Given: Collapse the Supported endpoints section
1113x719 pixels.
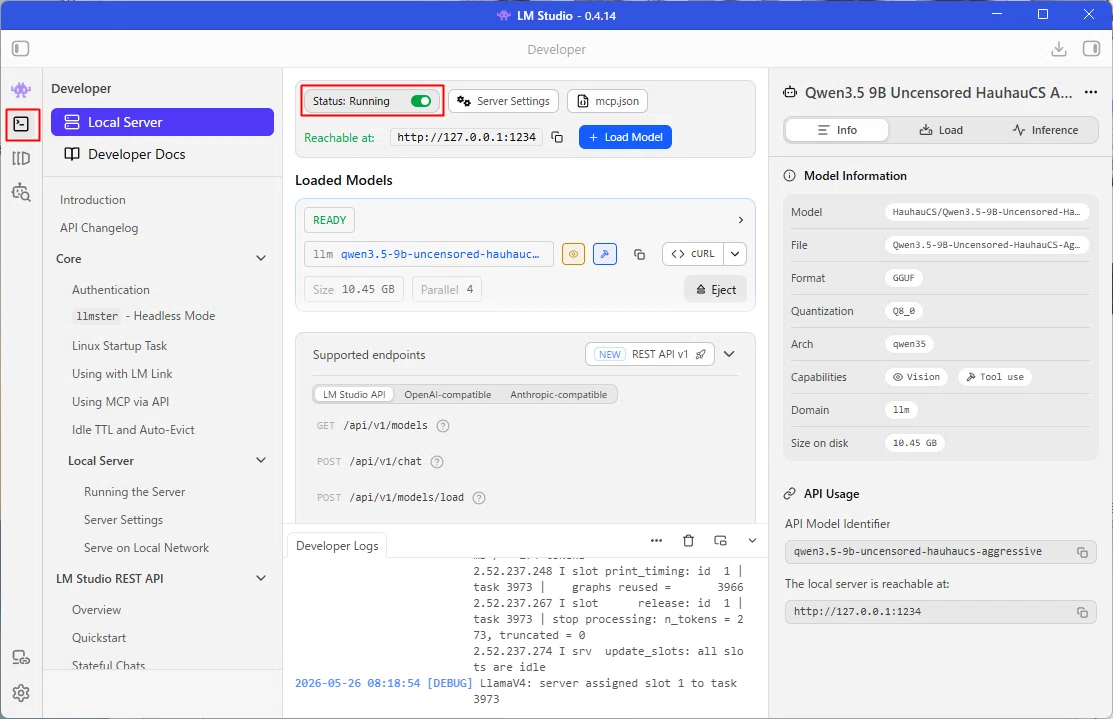Looking at the screenshot, I should (729, 353).
